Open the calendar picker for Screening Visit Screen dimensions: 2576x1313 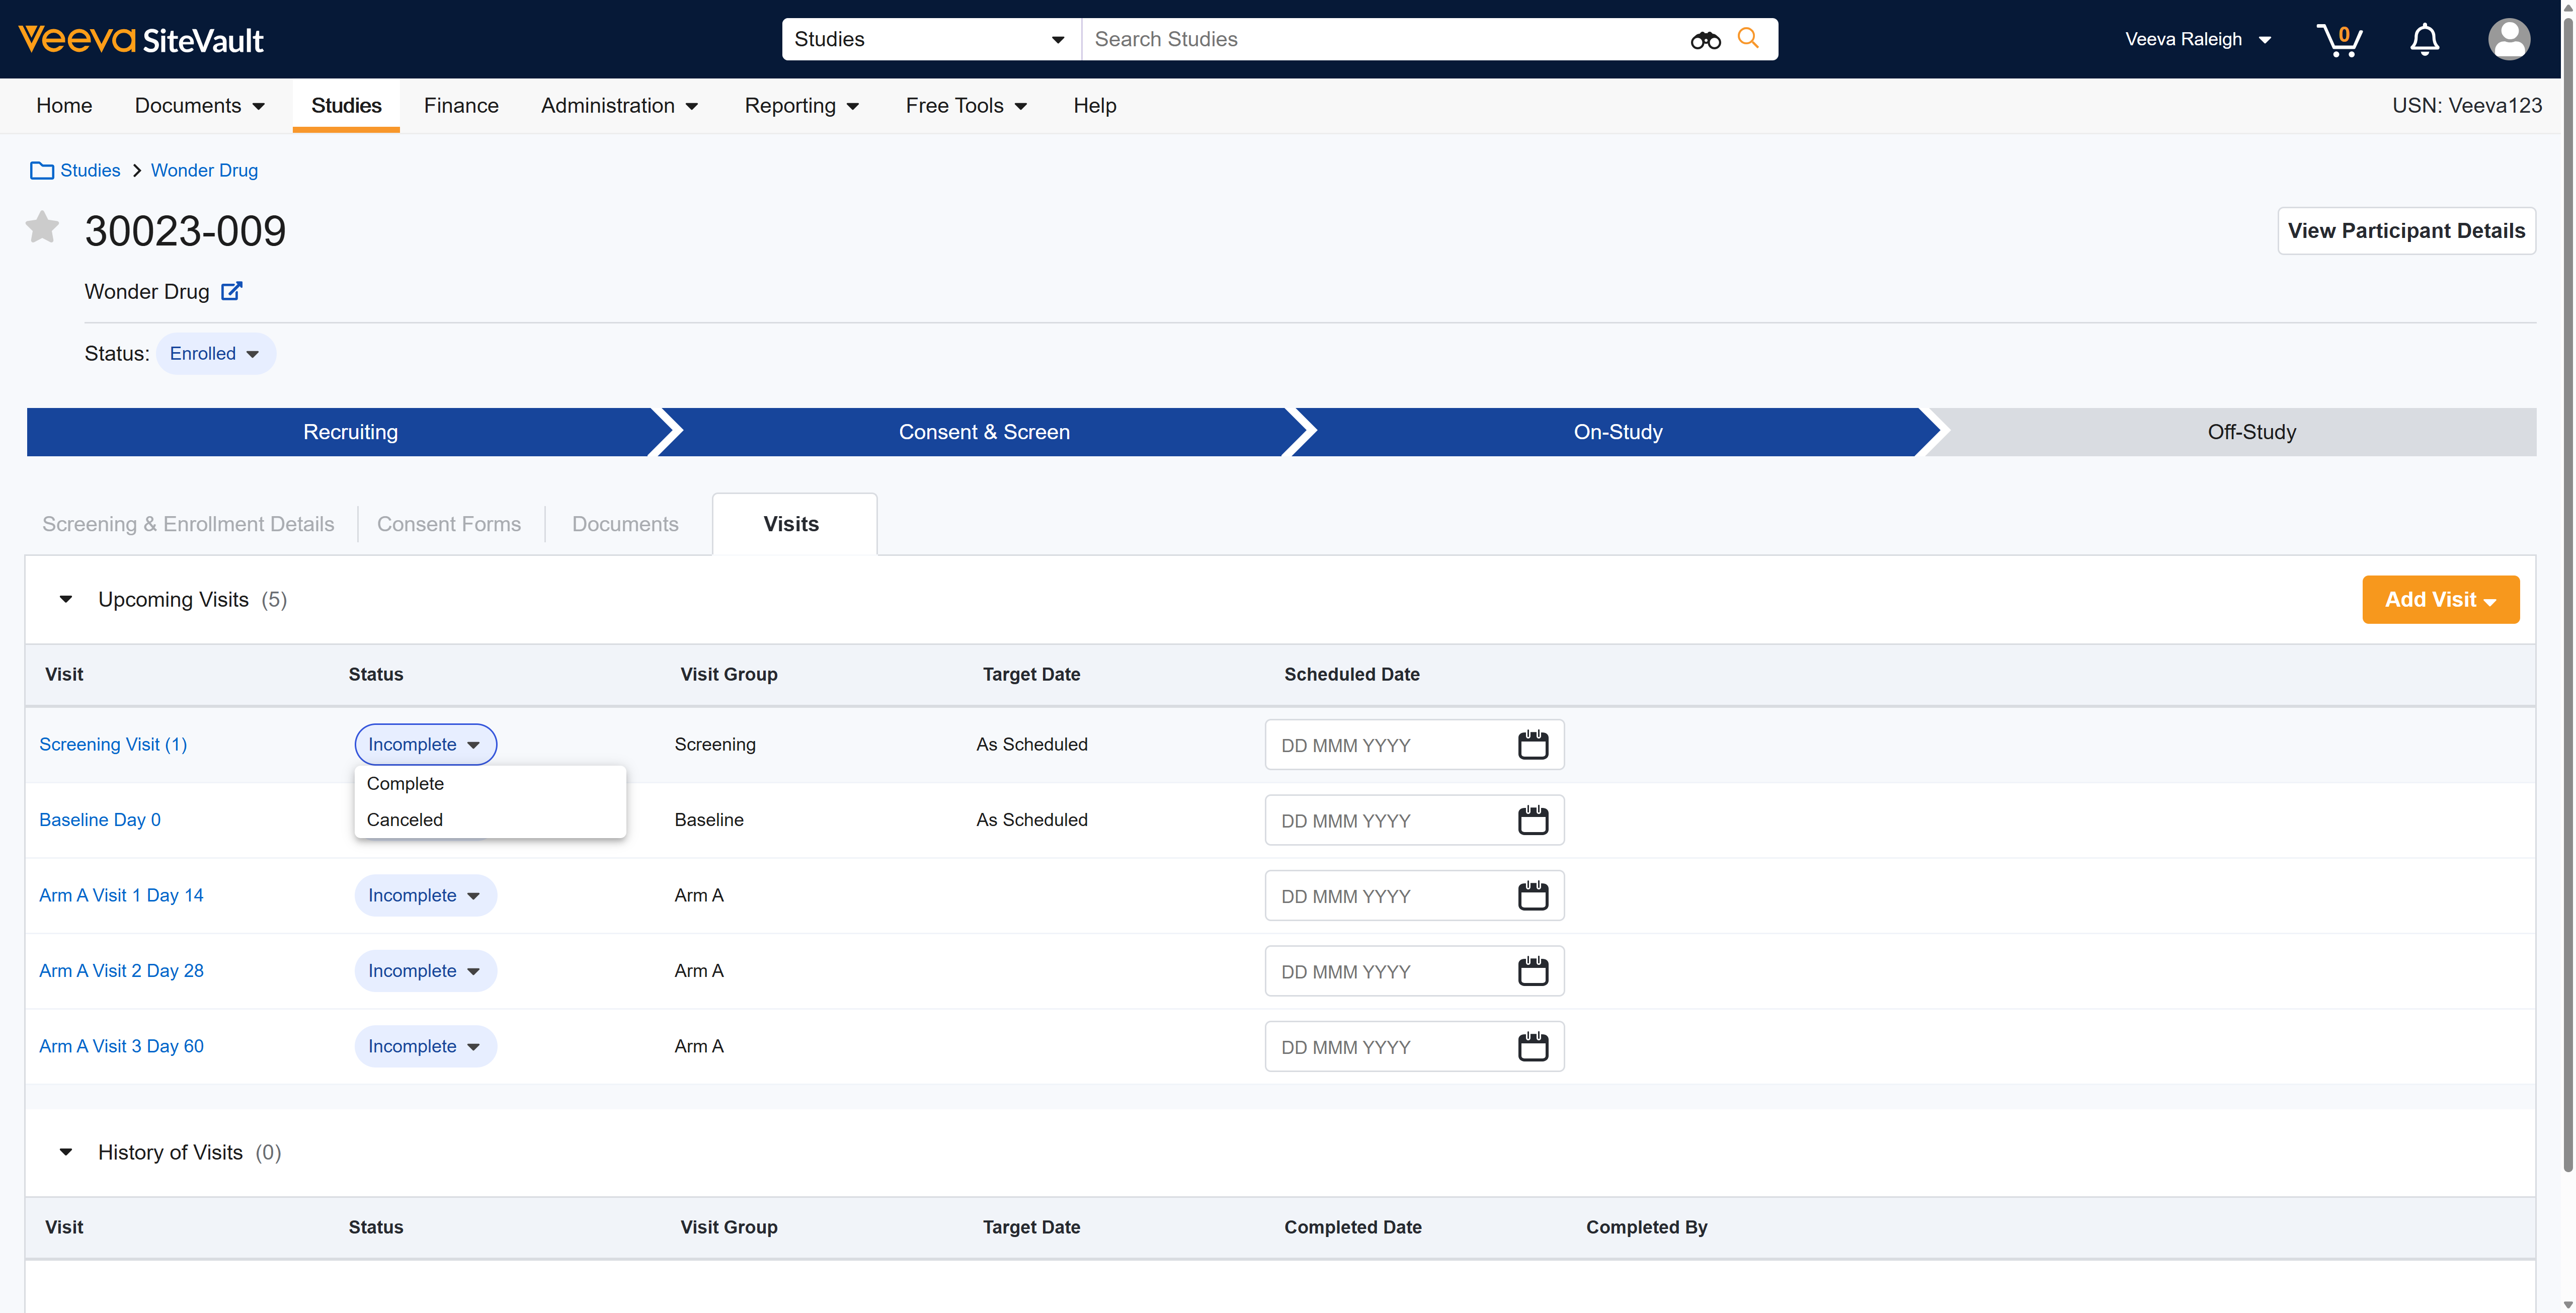(1533, 744)
